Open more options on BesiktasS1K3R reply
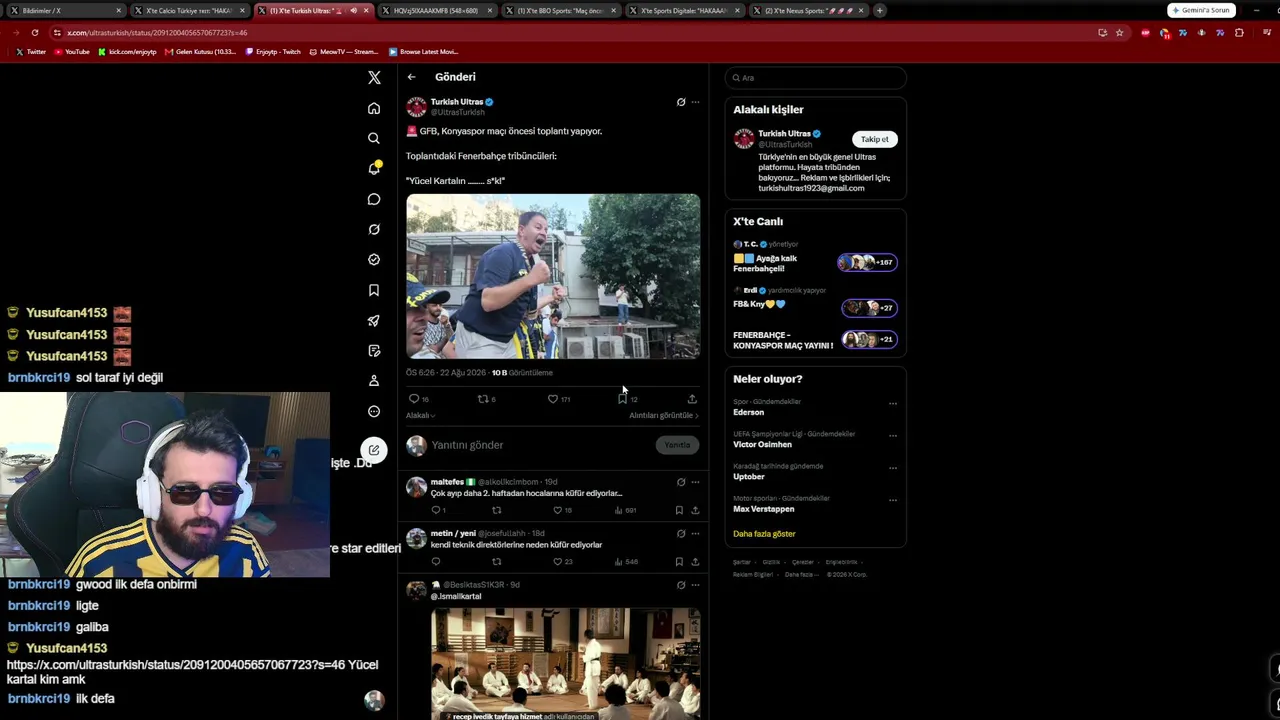The width and height of the screenshot is (1280, 720). tap(695, 585)
